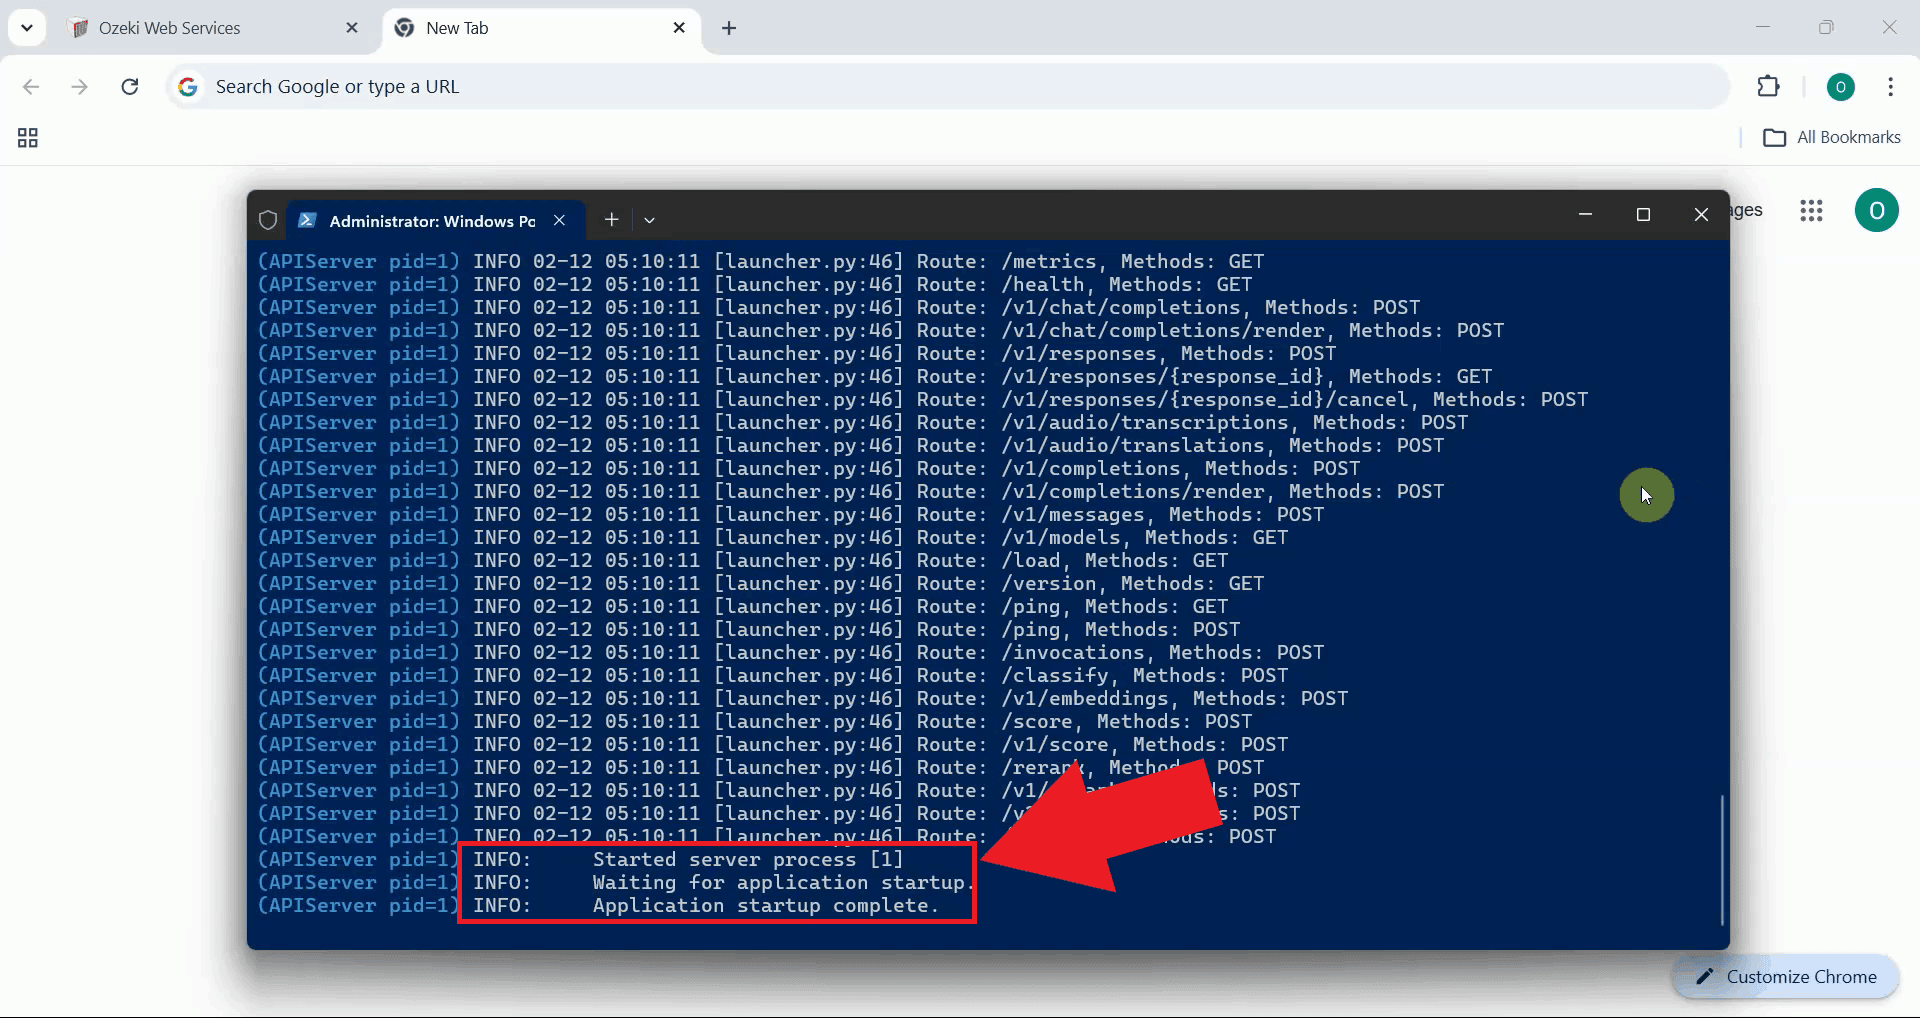Click the large Google account avatar
Image resolution: width=1920 pixels, height=1018 pixels.
pyautogui.click(x=1876, y=211)
